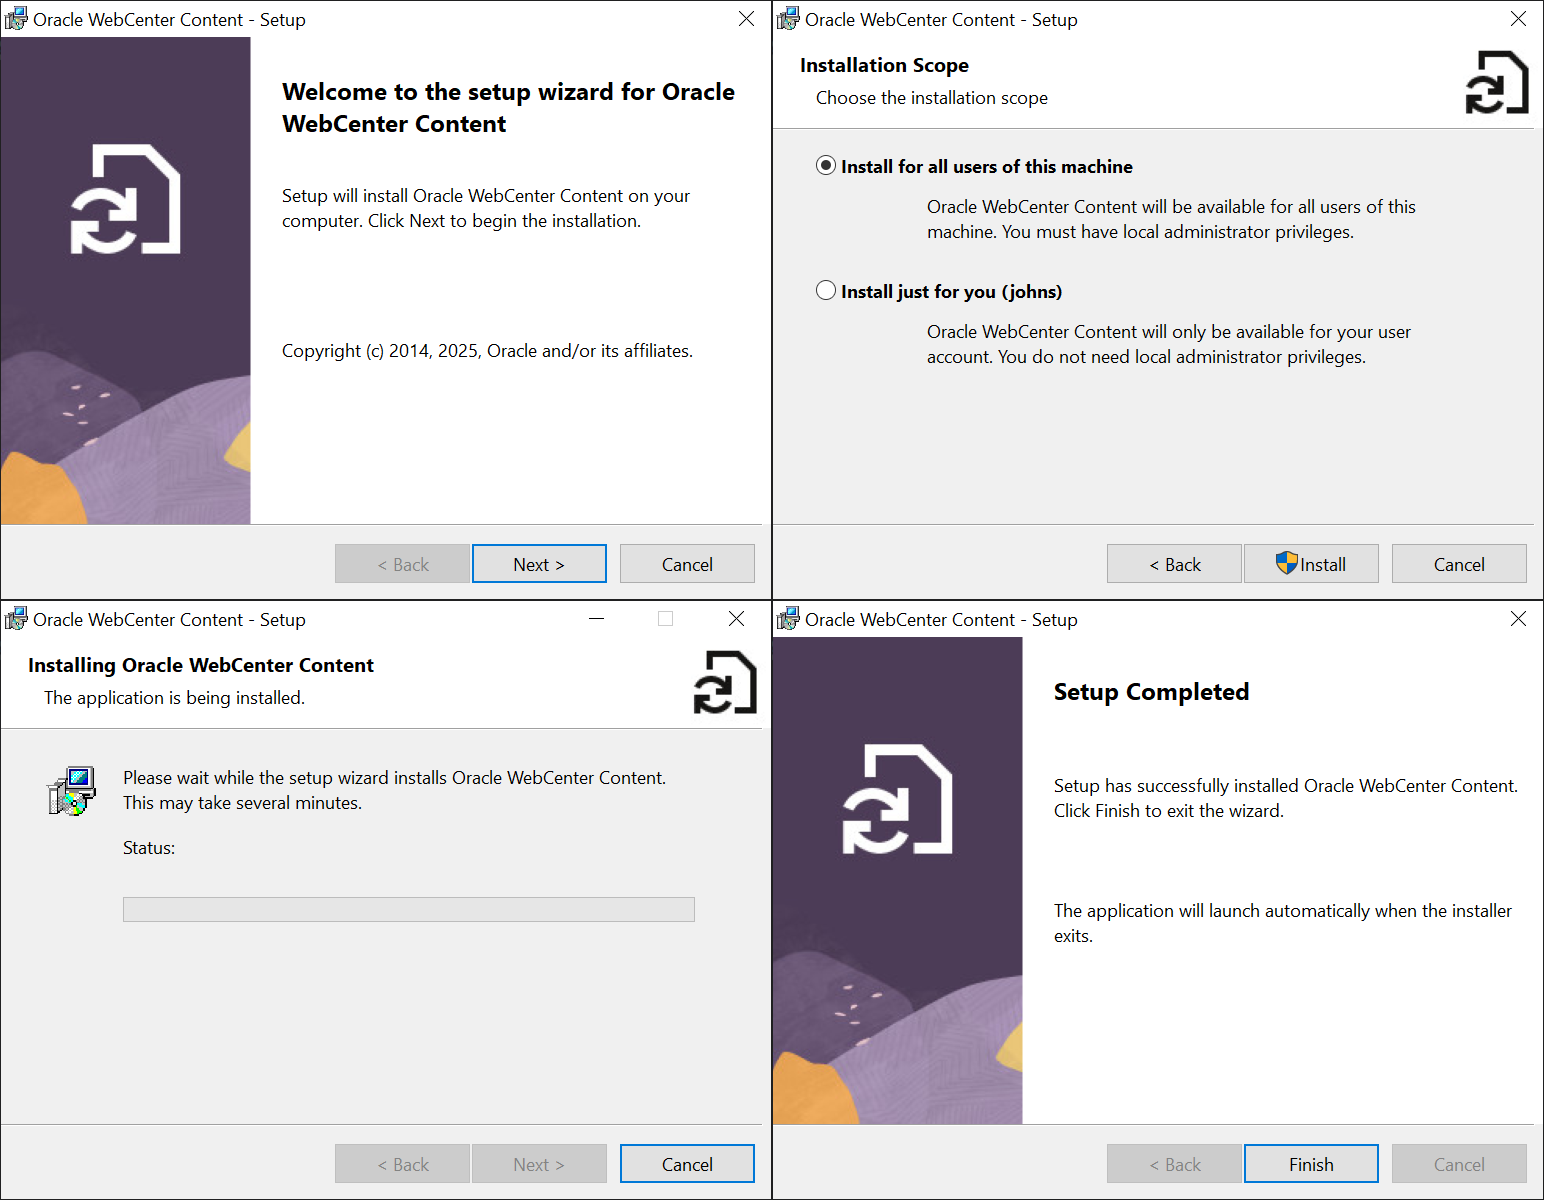Click 'The application is being installed.' text
Image resolution: width=1544 pixels, height=1200 pixels.
174,698
